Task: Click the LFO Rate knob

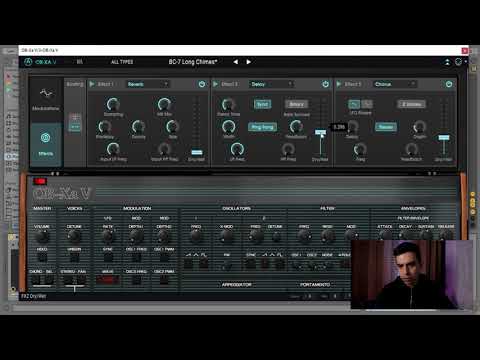Action: 108,236
